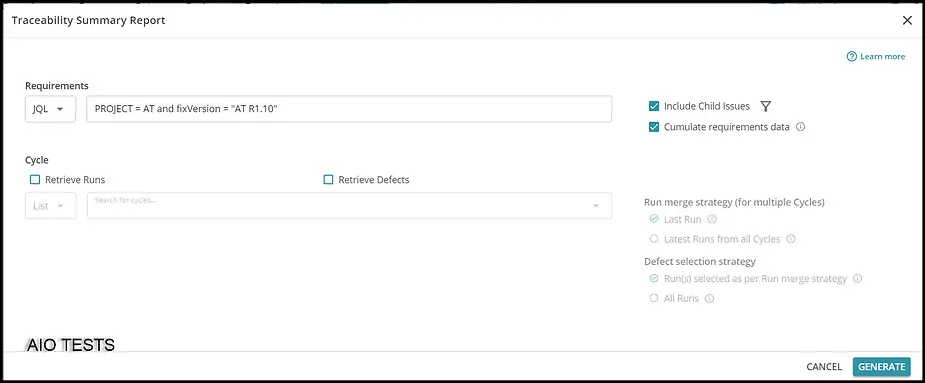Open the JQL requirements type dropdown

click(50, 109)
